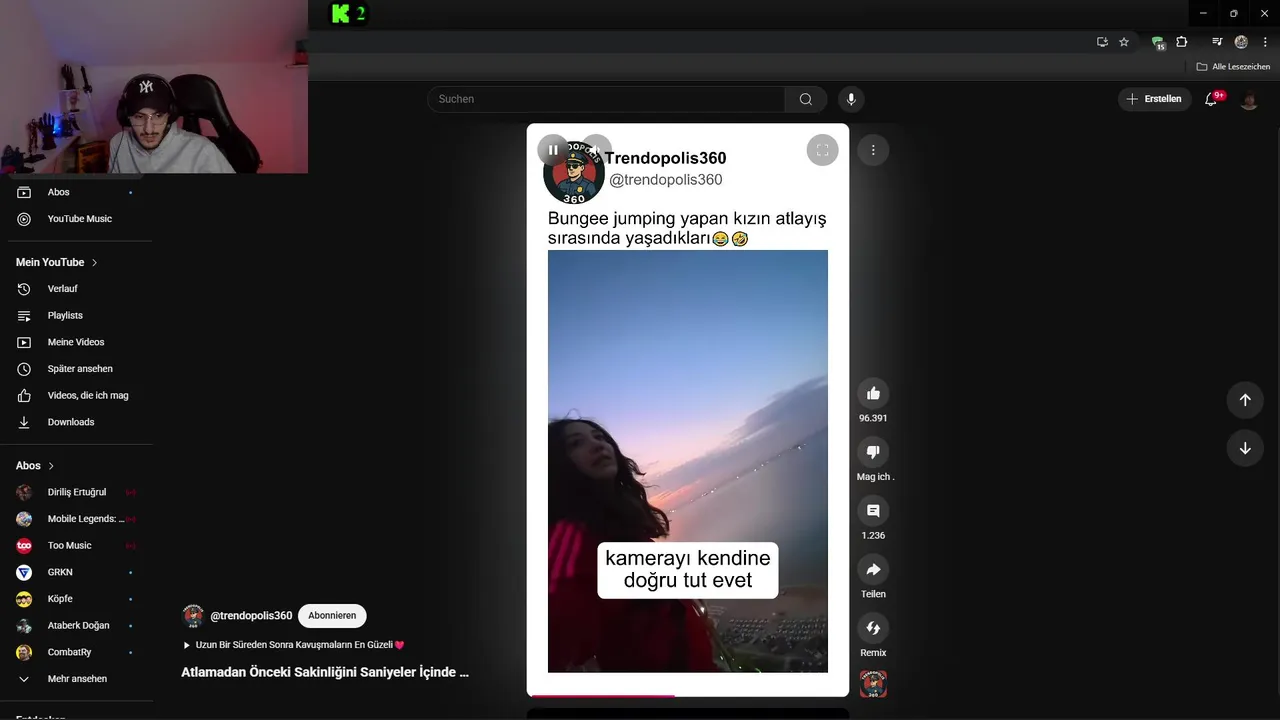
Task: Start voice search with the microphone
Action: pyautogui.click(x=851, y=99)
